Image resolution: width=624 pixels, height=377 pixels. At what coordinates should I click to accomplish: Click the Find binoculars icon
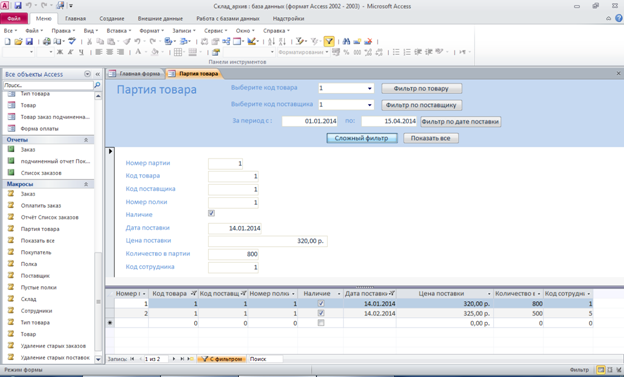pyautogui.click(x=346, y=41)
